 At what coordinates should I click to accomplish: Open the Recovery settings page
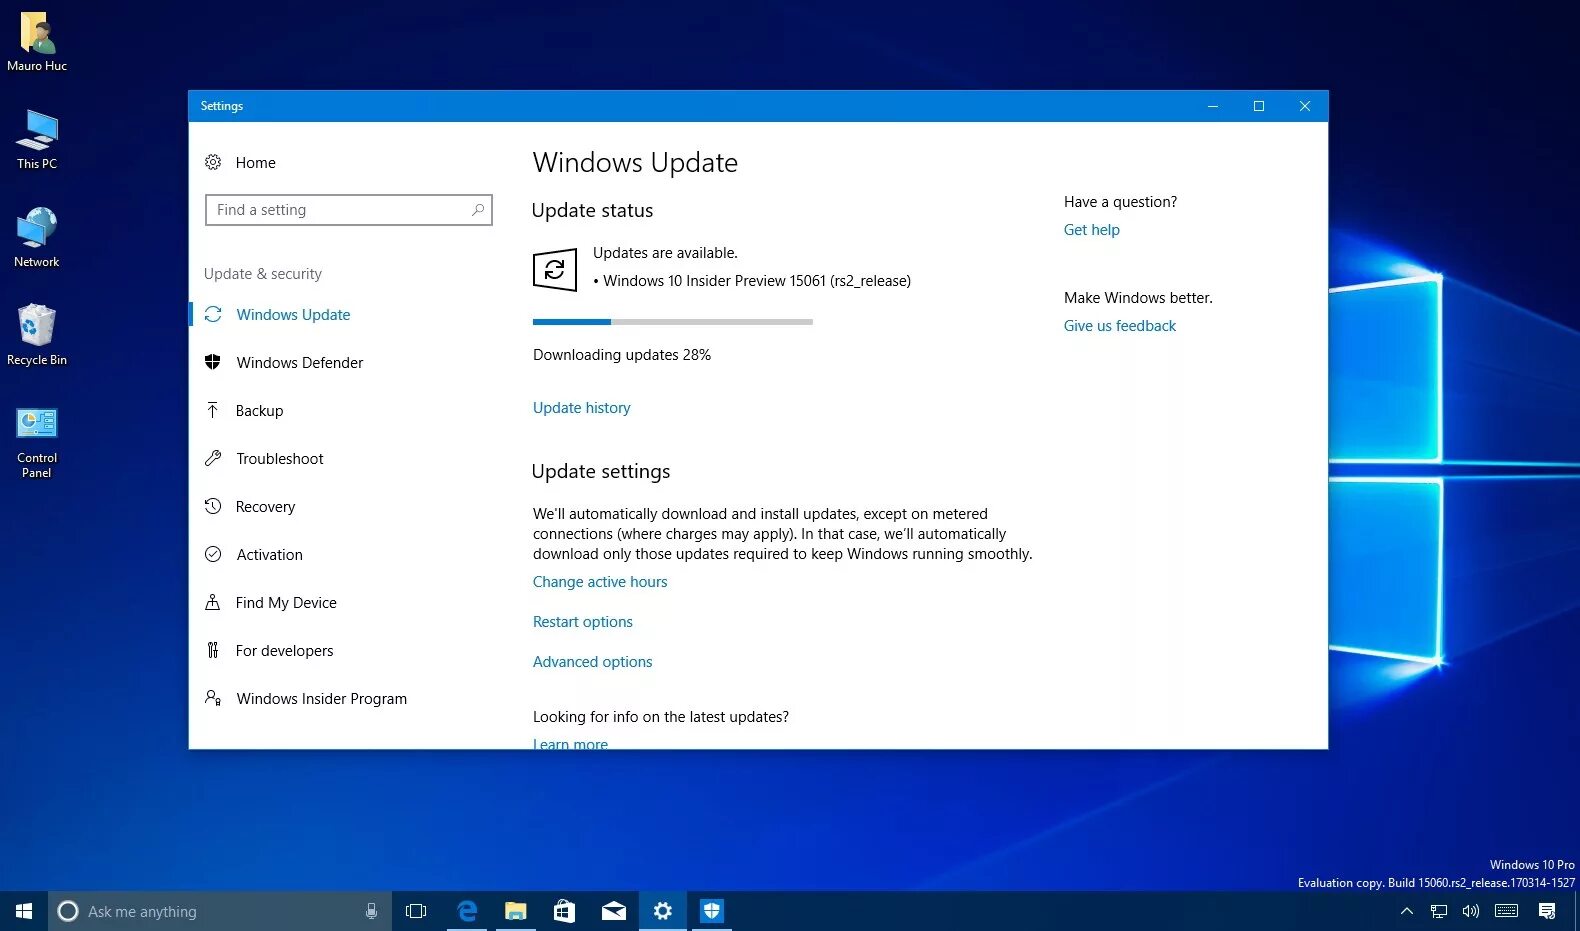tap(265, 506)
